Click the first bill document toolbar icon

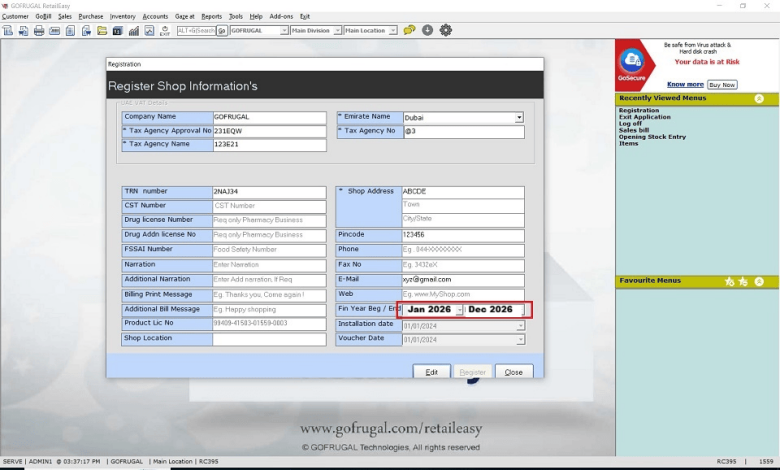click(x=7, y=31)
